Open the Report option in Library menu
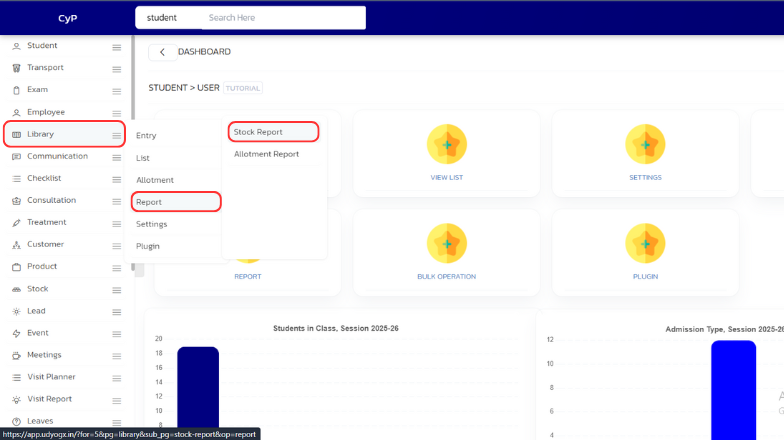784x440 pixels. [149, 202]
